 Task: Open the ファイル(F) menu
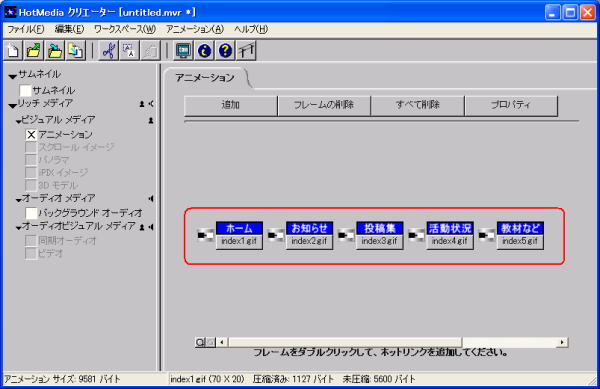tap(26, 29)
